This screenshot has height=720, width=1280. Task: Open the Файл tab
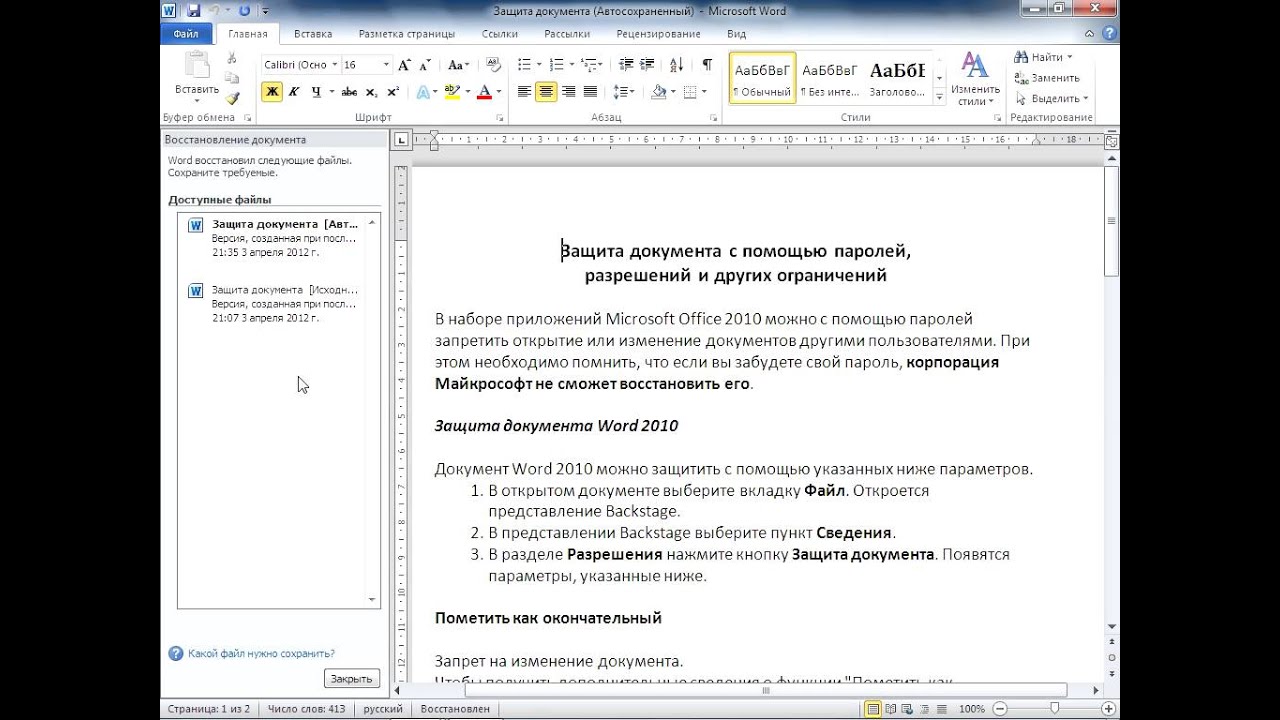pos(186,33)
